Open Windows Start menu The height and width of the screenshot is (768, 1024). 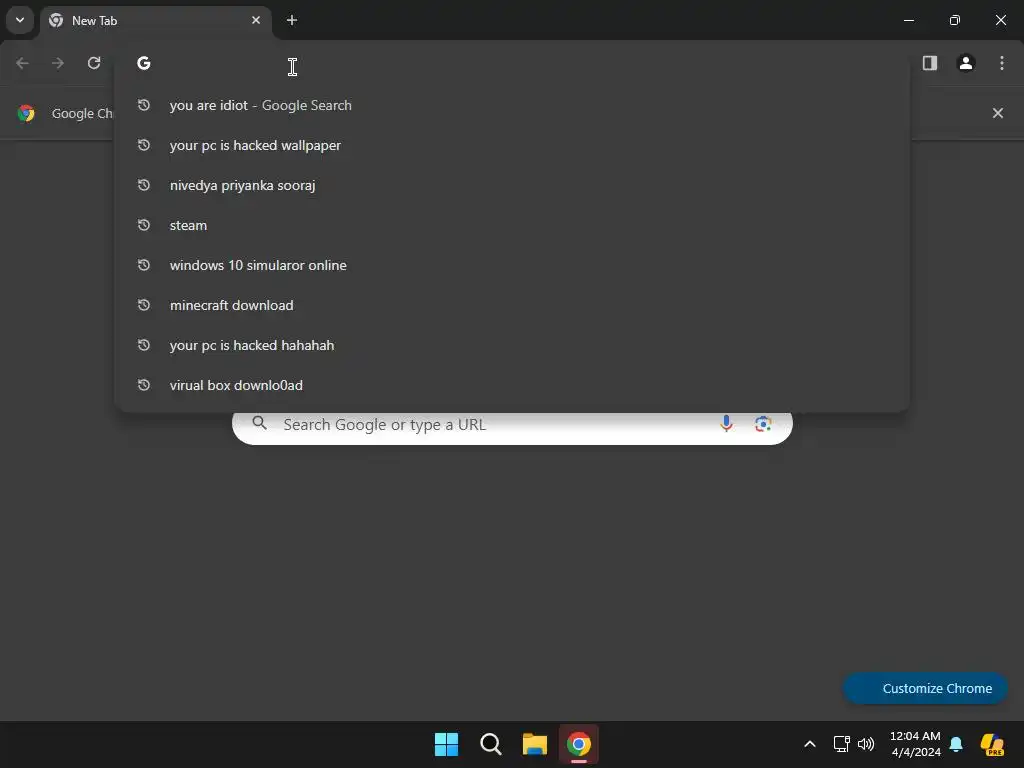447,744
